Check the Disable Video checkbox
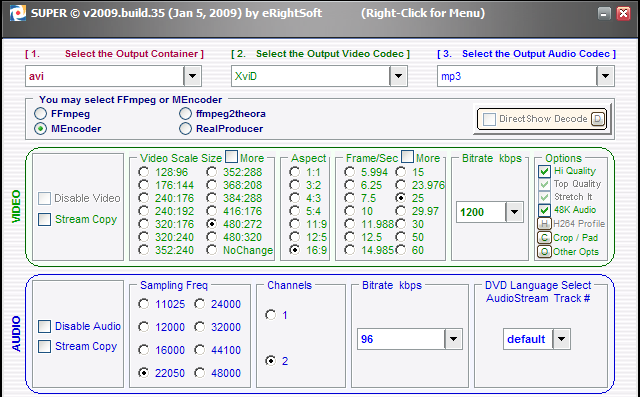The height and width of the screenshot is (397, 640). (x=44, y=198)
